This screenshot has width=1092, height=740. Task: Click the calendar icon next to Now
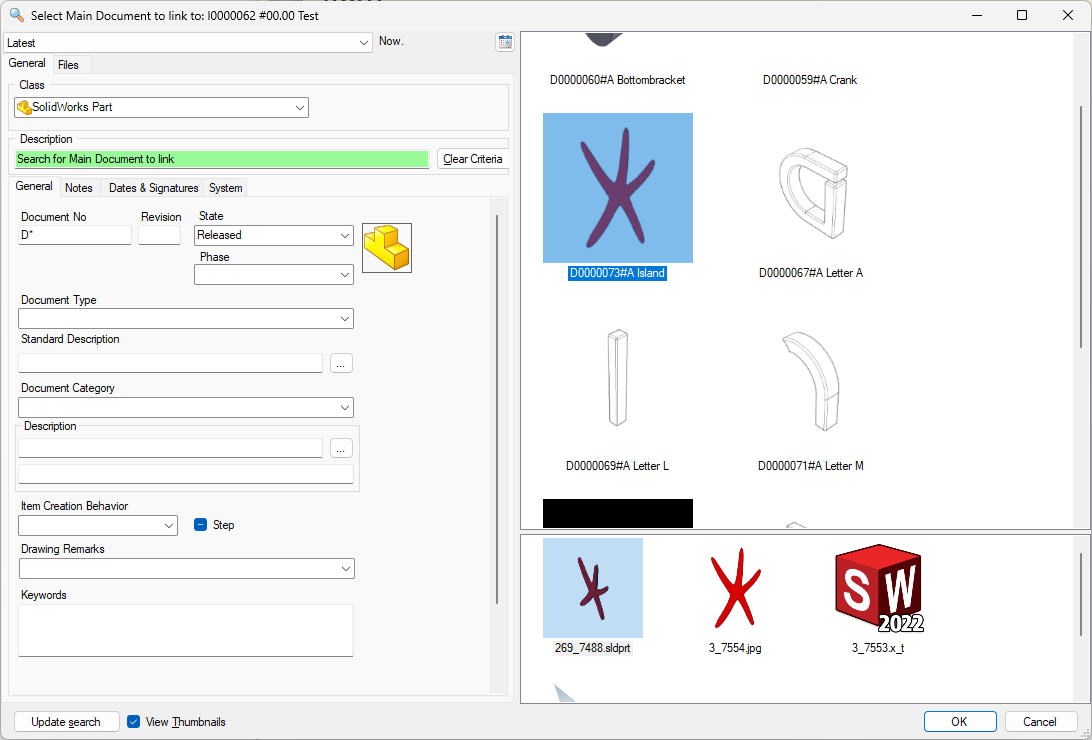pyautogui.click(x=505, y=42)
